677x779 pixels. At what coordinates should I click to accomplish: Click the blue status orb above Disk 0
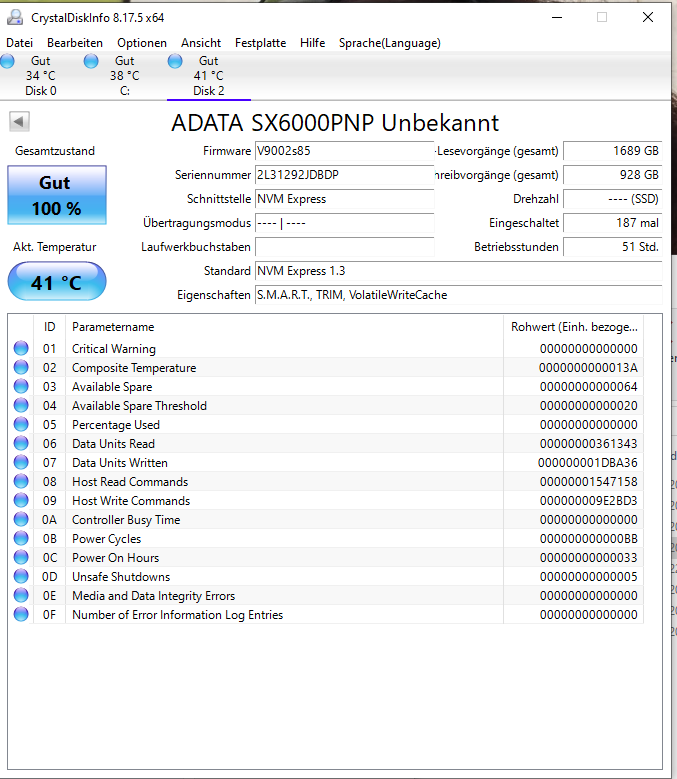(x=7, y=61)
